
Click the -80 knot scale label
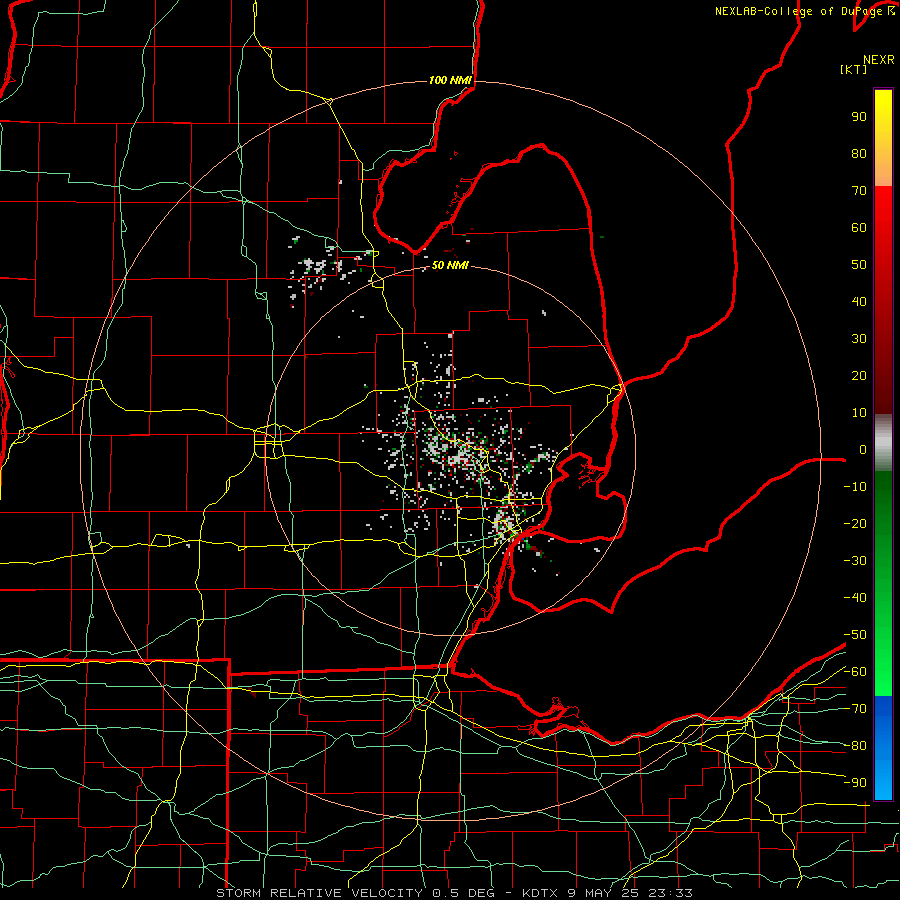(x=855, y=746)
